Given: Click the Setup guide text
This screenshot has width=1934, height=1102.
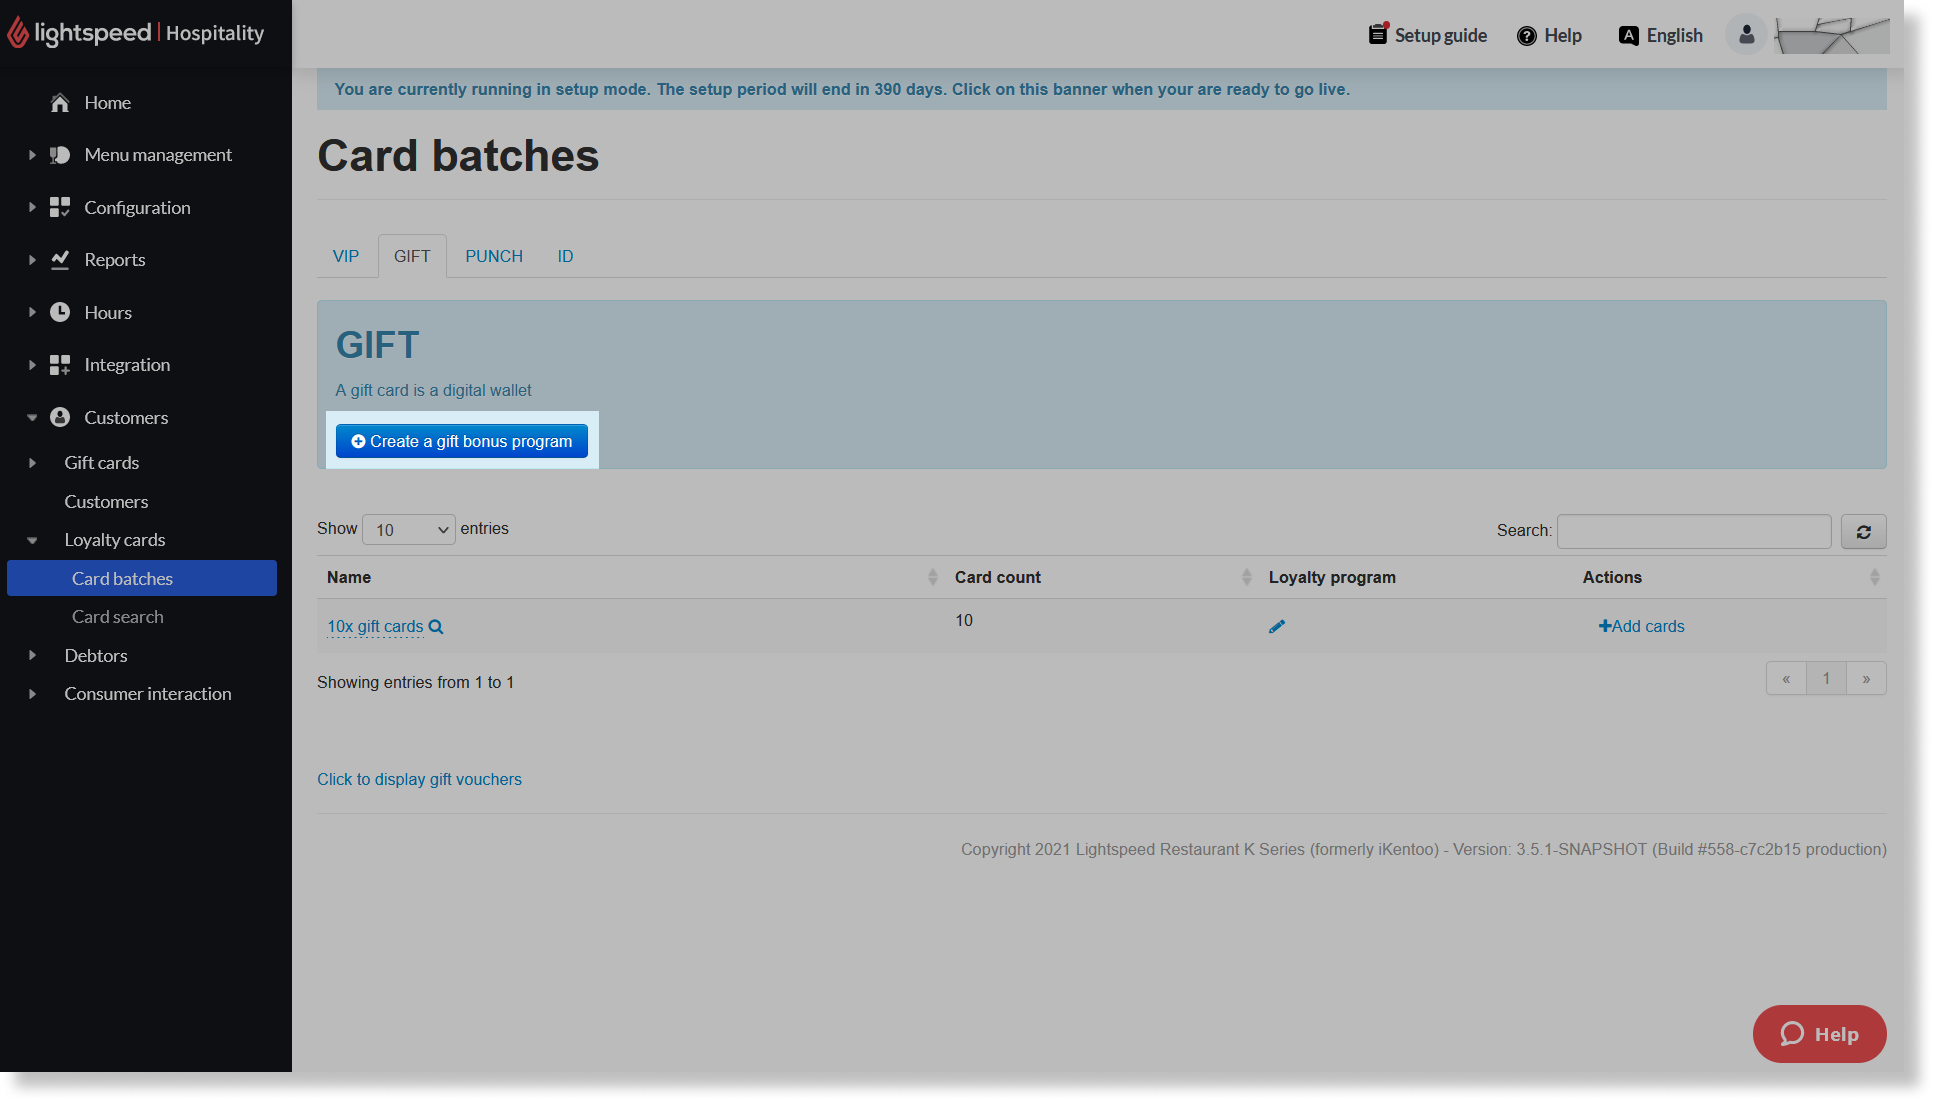Looking at the screenshot, I should 1441,35.
